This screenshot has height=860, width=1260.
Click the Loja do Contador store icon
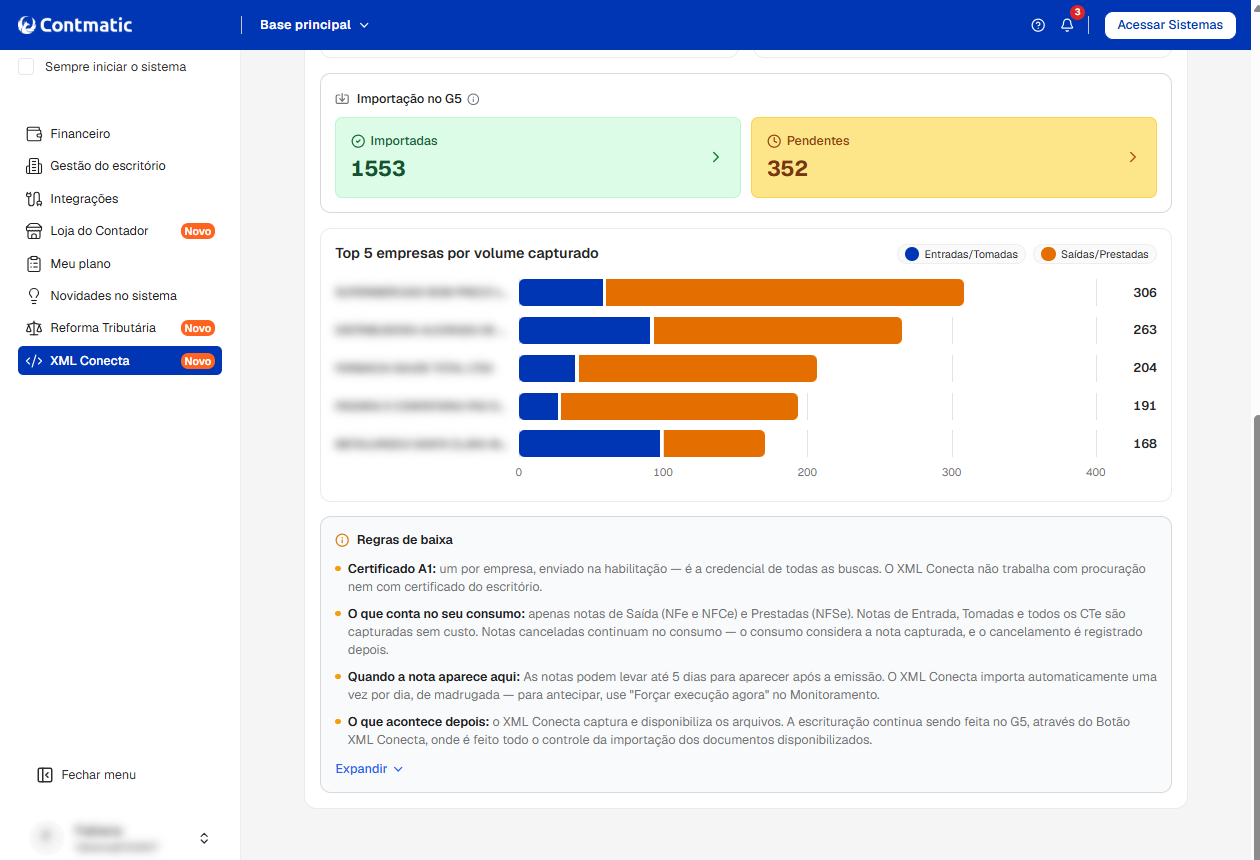click(x=33, y=231)
